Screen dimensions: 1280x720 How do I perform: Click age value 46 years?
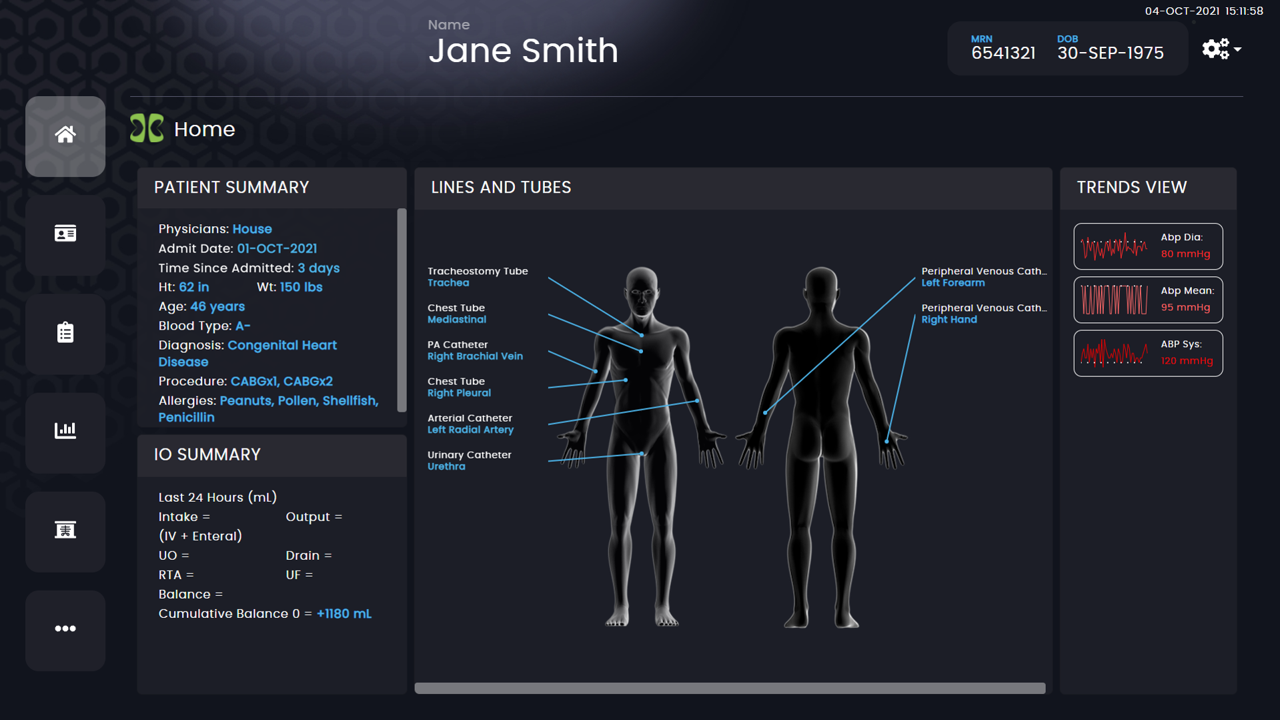pos(218,307)
